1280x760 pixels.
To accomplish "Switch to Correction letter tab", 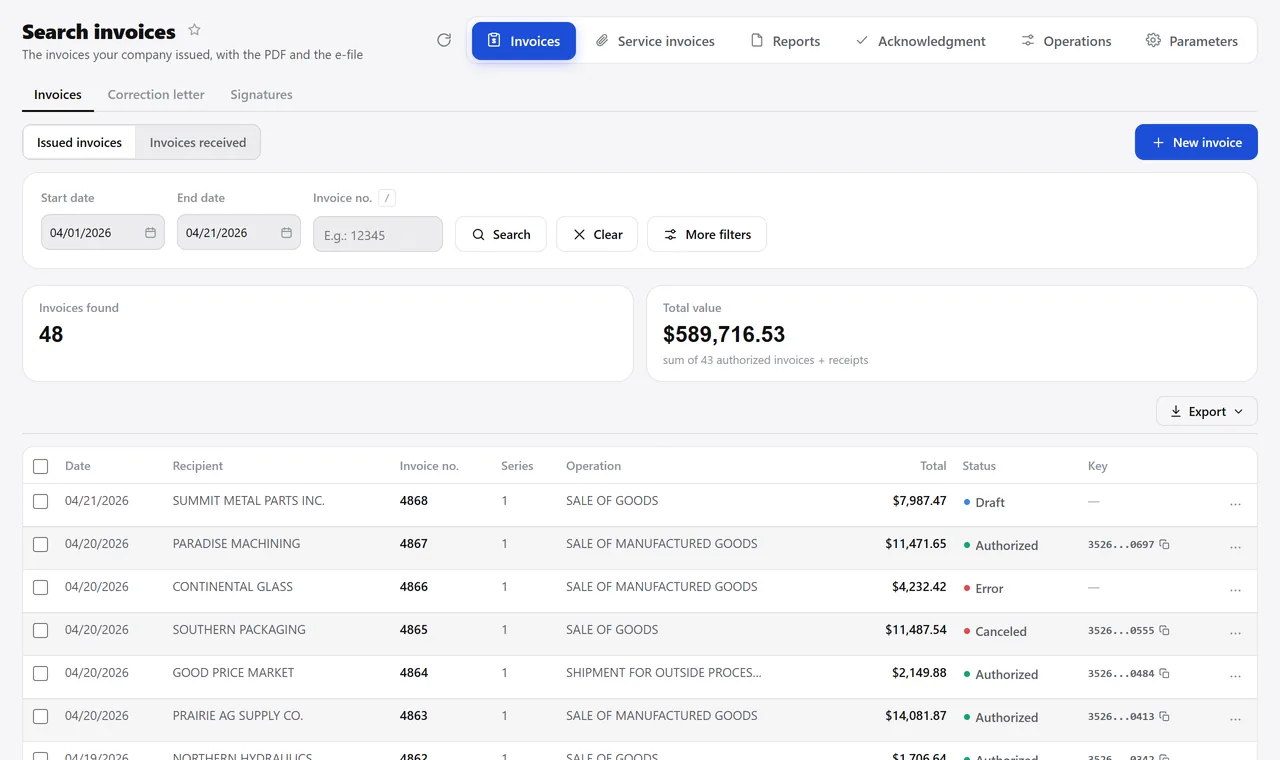I will [x=156, y=95].
